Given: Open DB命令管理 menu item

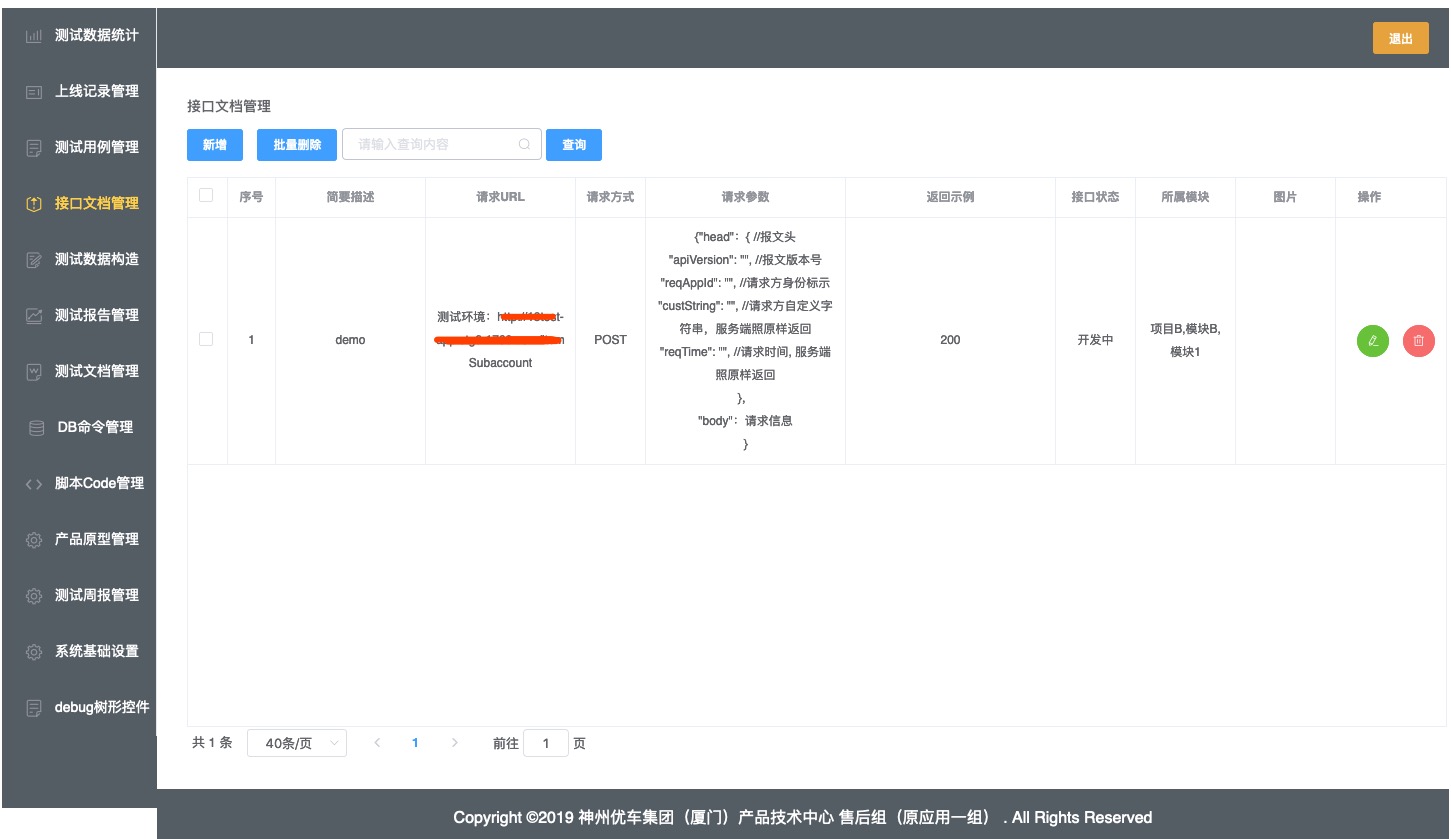Looking at the screenshot, I should [x=79, y=427].
